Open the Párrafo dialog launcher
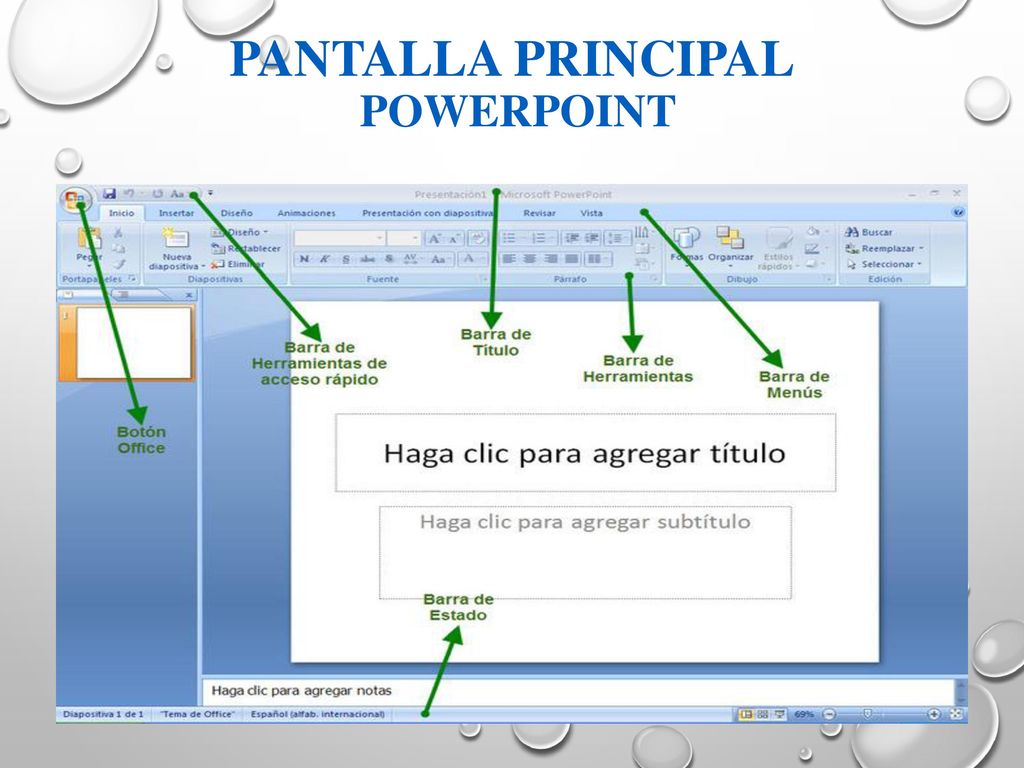1024x768 pixels. pos(652,279)
